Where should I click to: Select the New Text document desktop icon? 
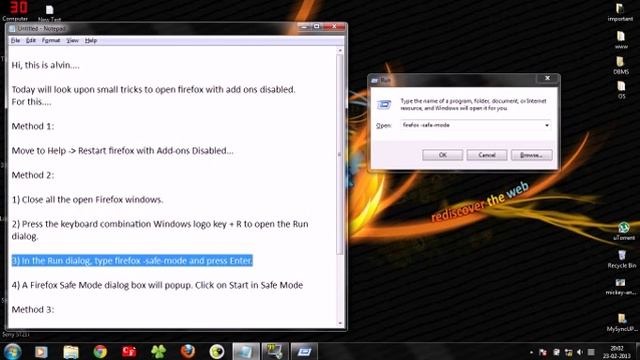coord(49,13)
